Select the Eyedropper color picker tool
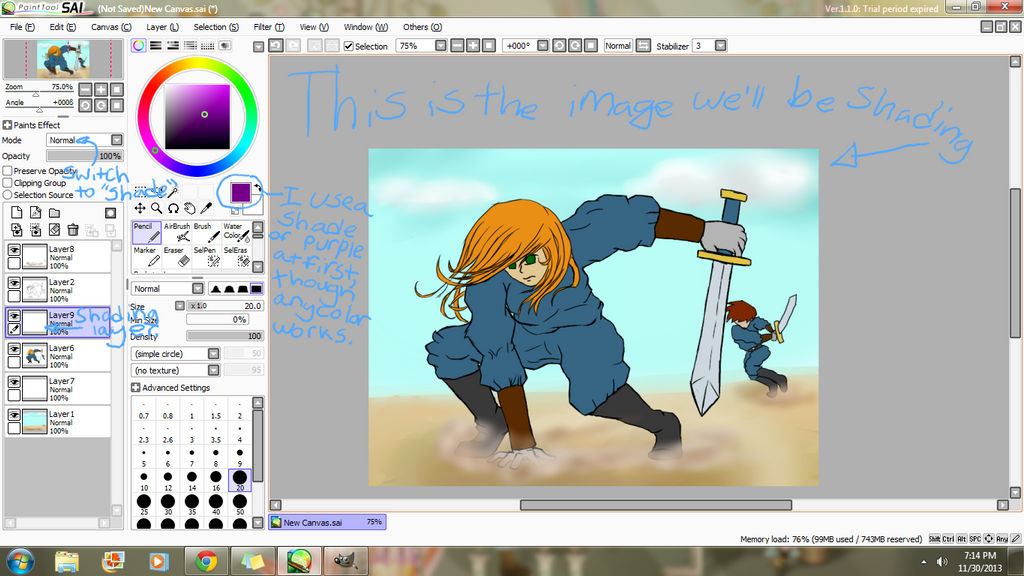Viewport: 1024px width, 576px height. click(206, 208)
